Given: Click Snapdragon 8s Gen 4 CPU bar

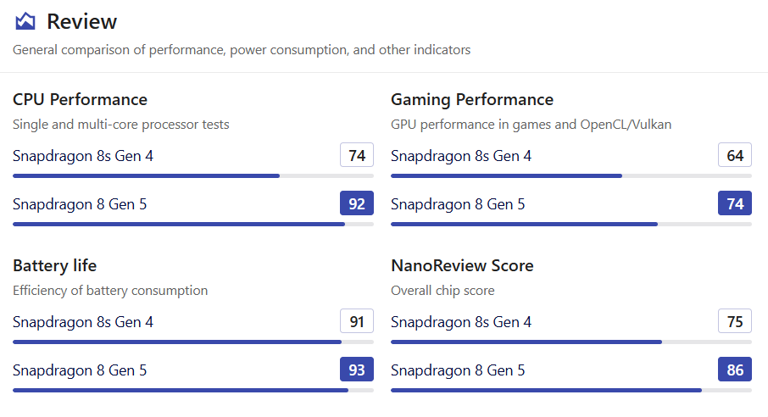Looking at the screenshot, I should [193, 176].
